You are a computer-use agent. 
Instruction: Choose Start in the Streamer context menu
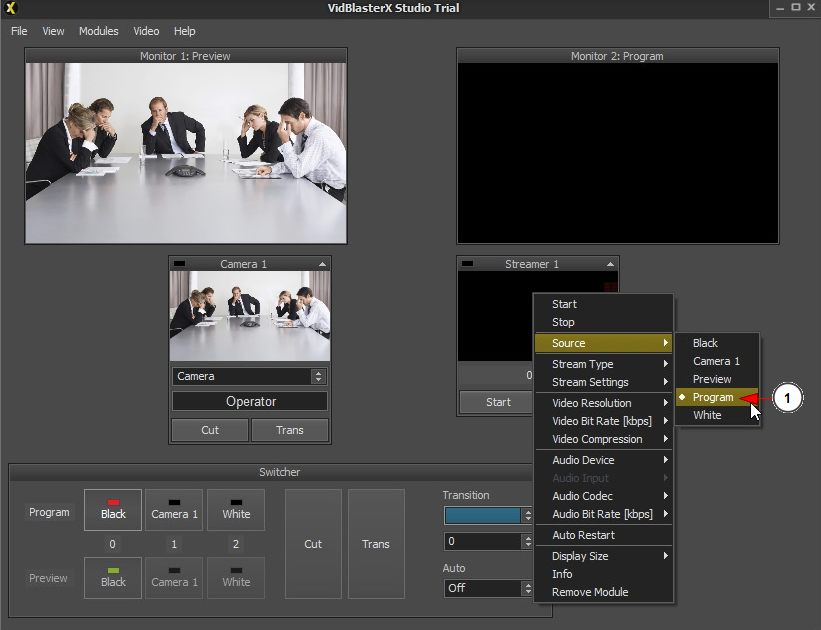604,304
